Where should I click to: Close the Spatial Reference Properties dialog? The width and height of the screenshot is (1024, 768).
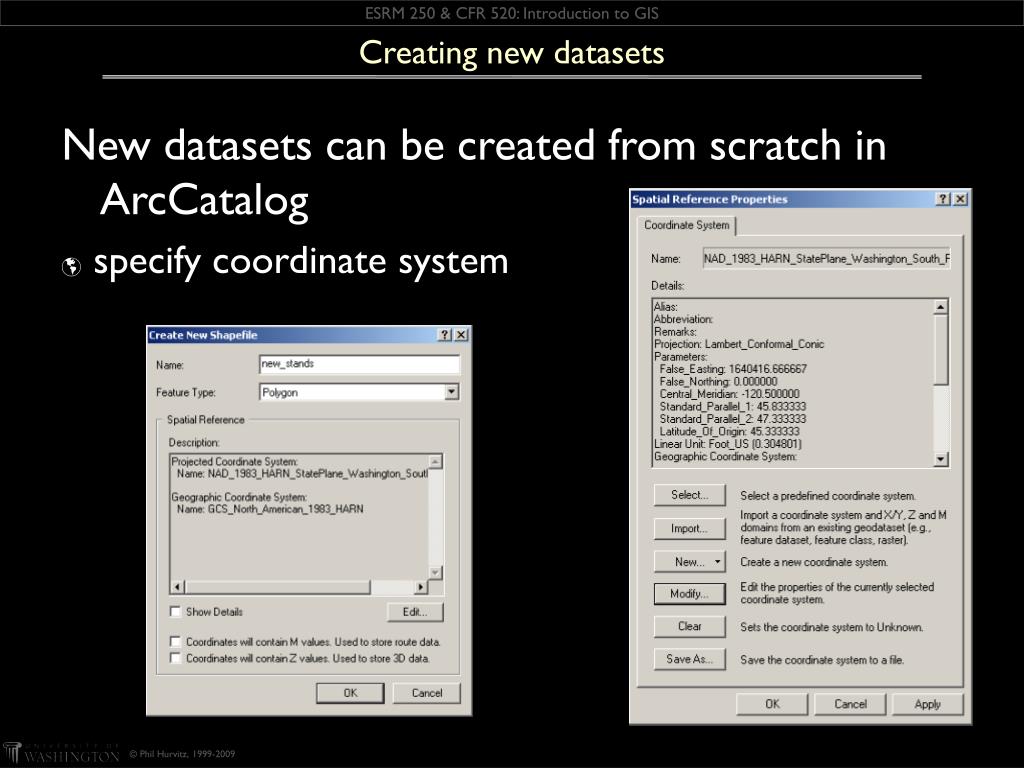click(x=960, y=199)
